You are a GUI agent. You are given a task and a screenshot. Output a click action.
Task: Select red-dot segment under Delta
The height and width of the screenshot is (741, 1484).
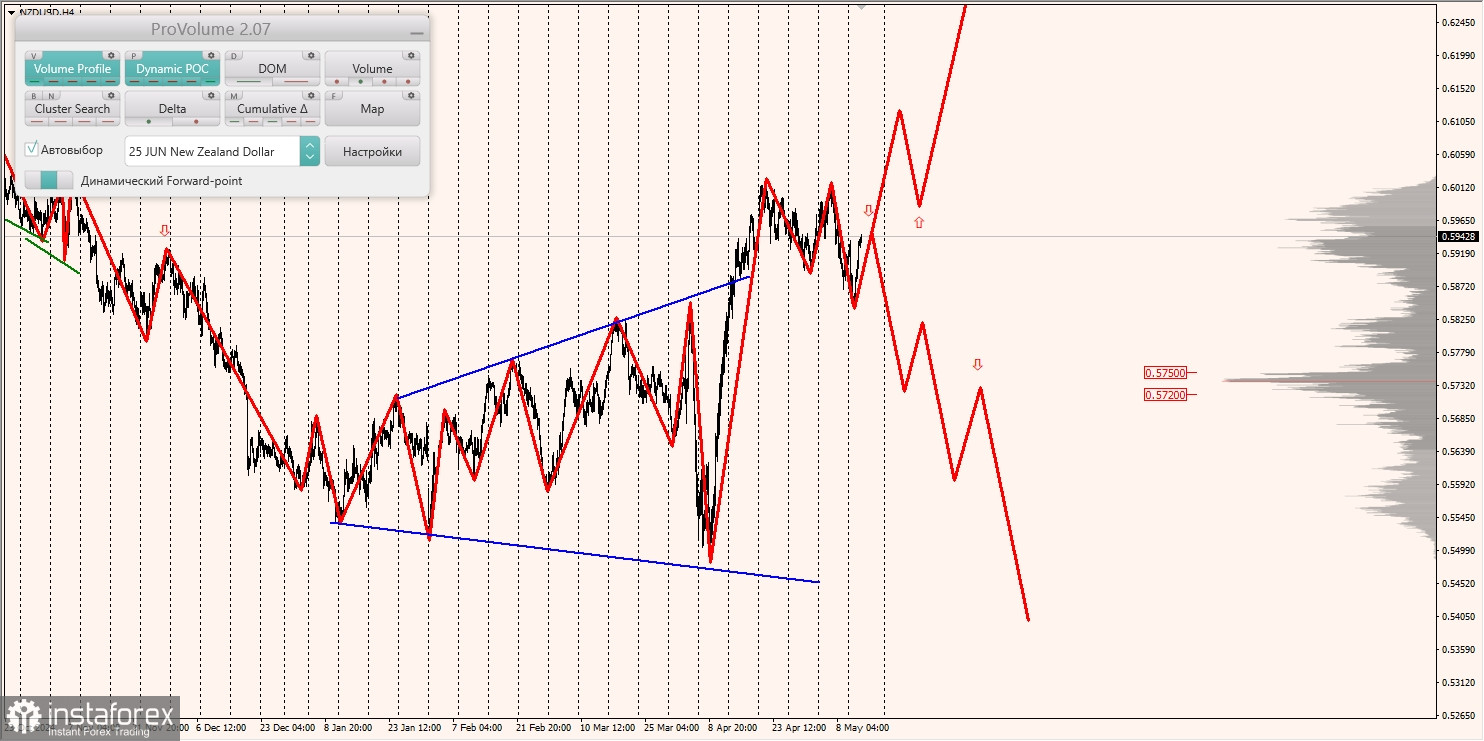[196, 122]
